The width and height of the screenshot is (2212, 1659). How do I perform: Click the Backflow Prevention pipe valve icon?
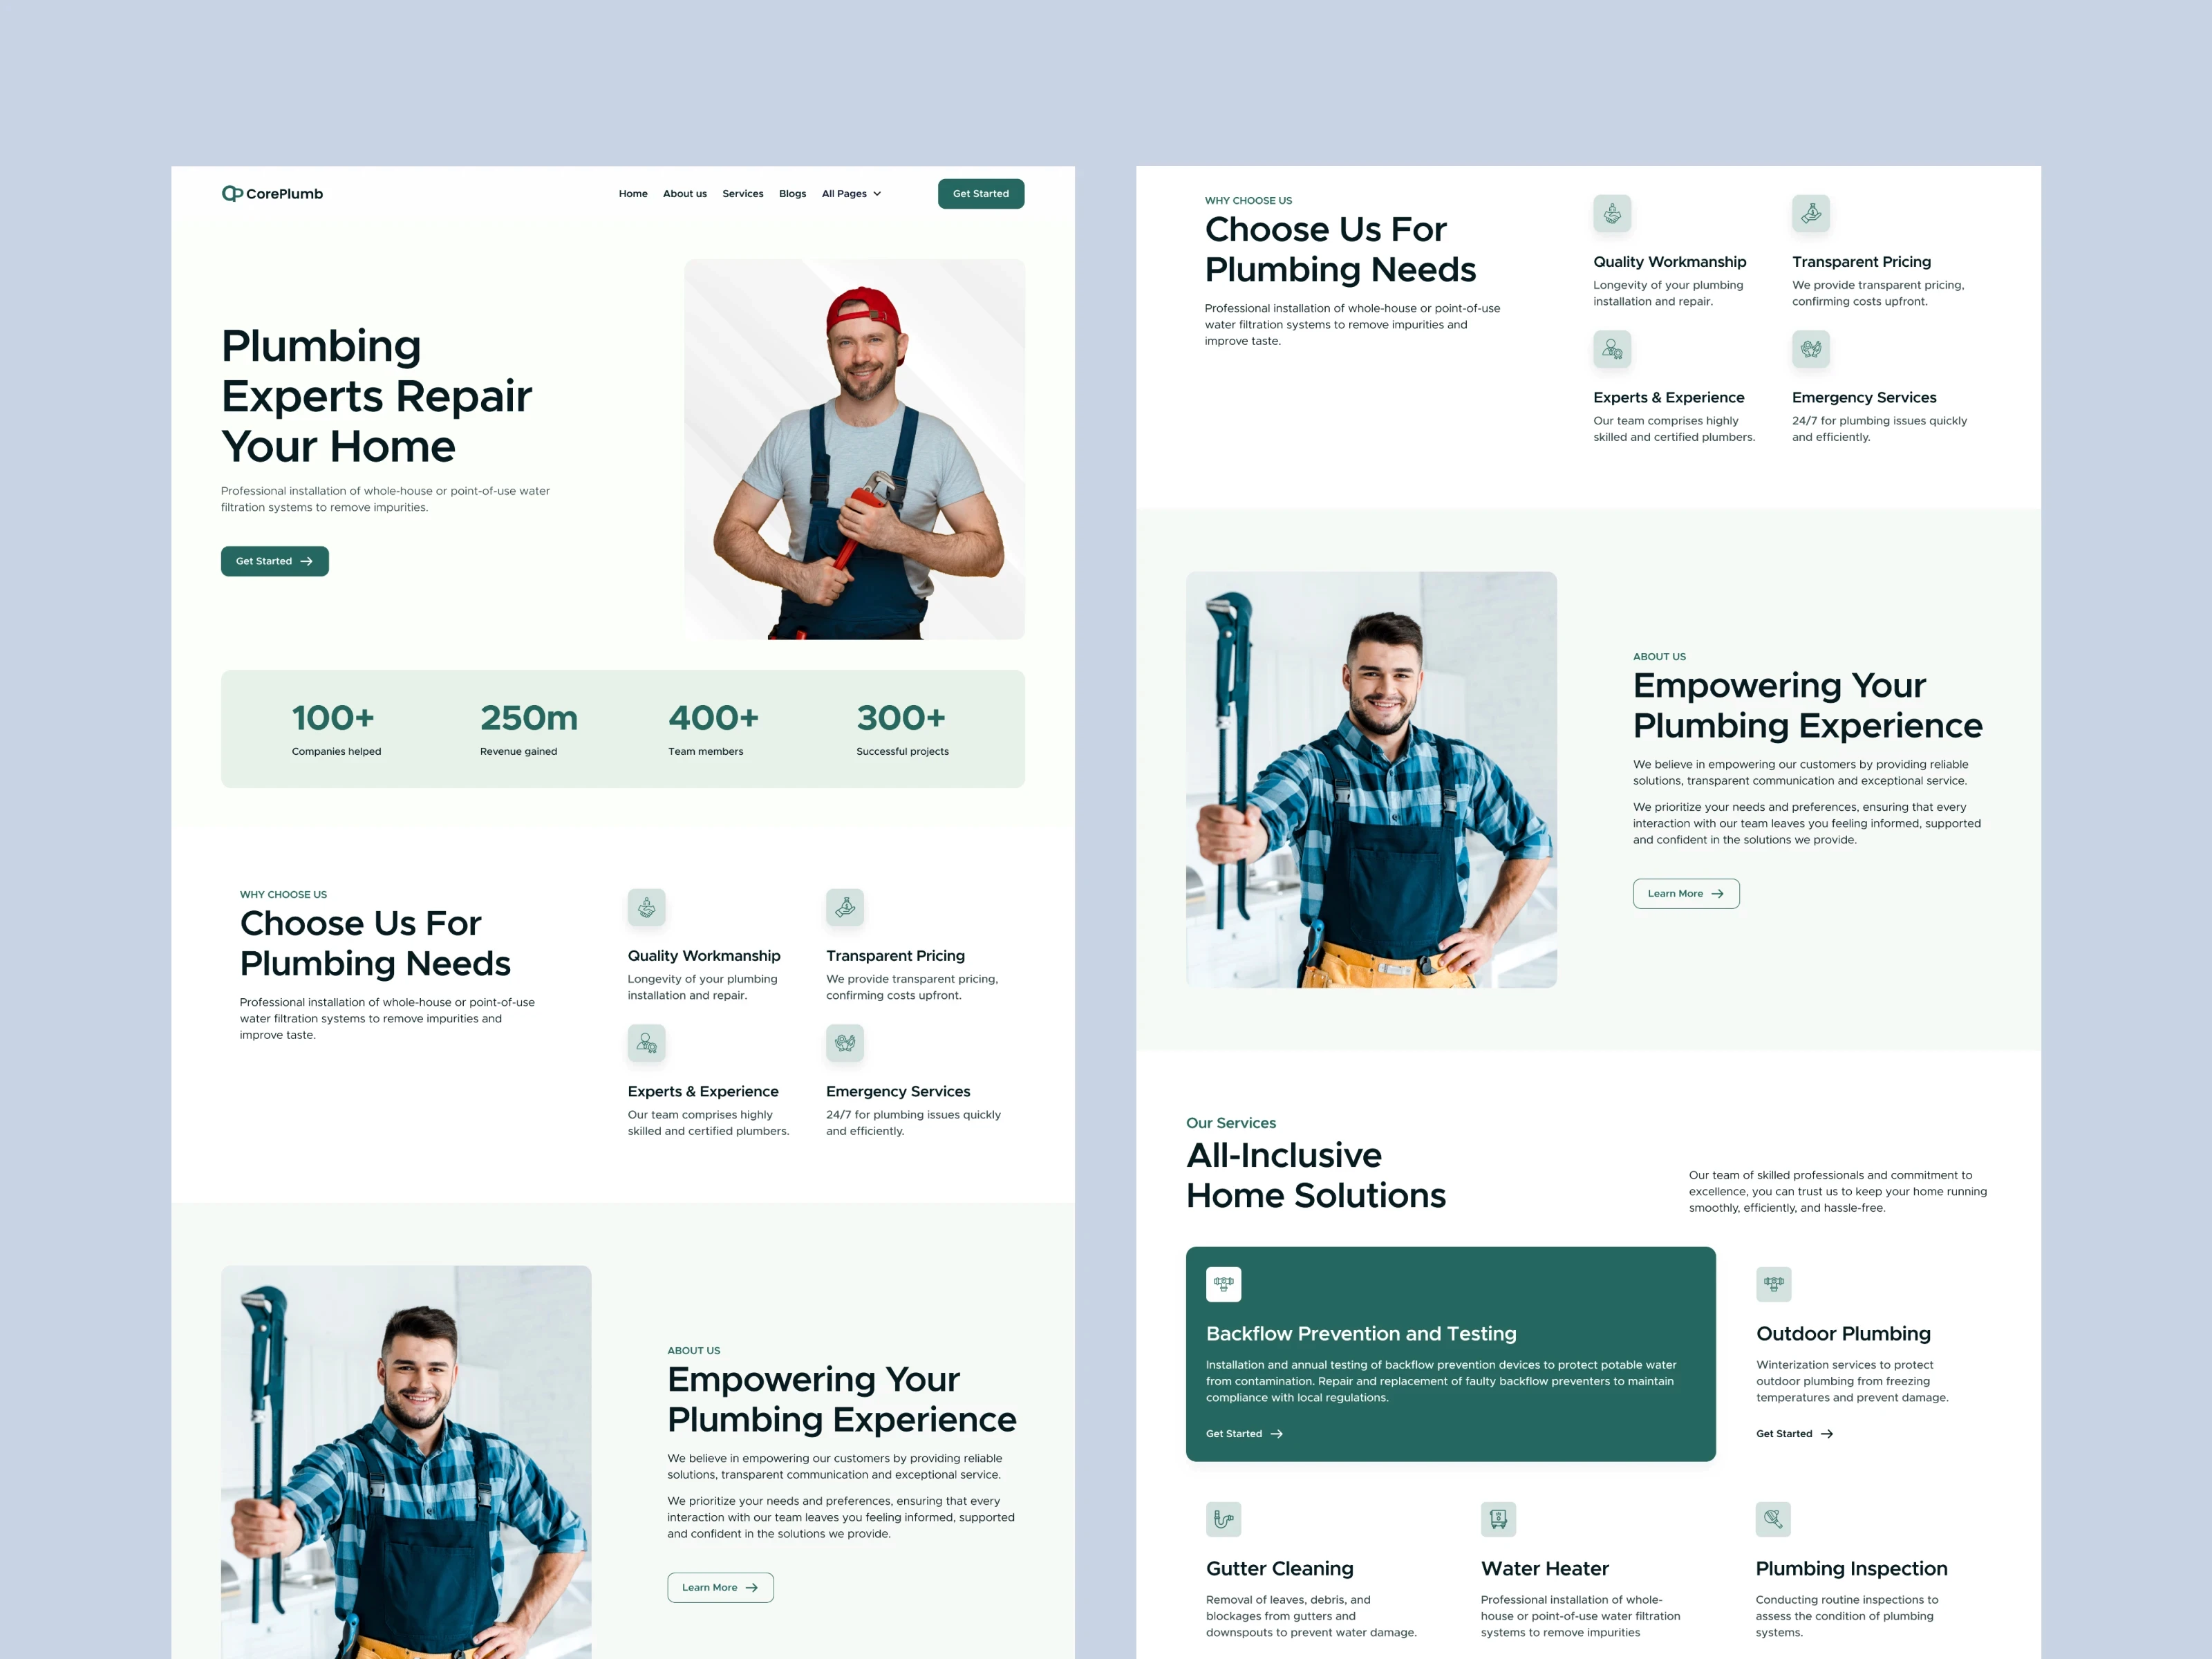1225,1284
